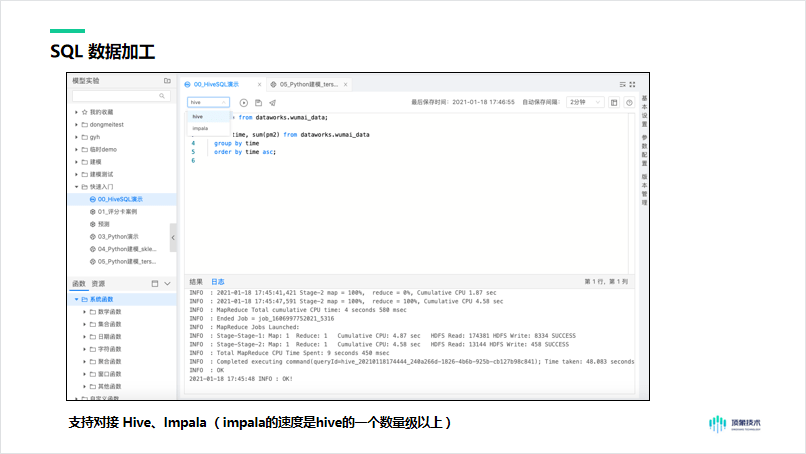This screenshot has width=806, height=454.
Task: Select impala from the engine dropdown
Action: pos(201,129)
